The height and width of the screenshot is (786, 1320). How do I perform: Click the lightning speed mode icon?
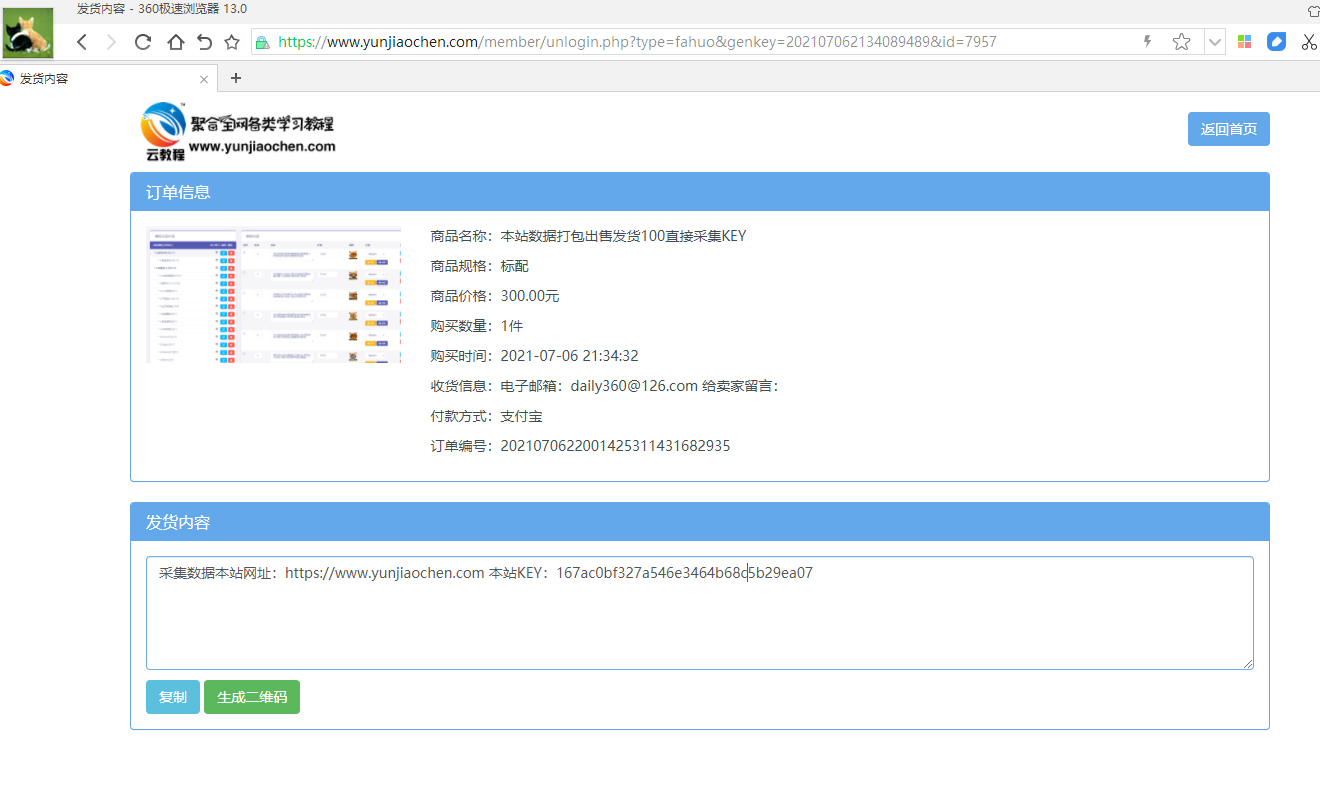pyautogui.click(x=1147, y=42)
